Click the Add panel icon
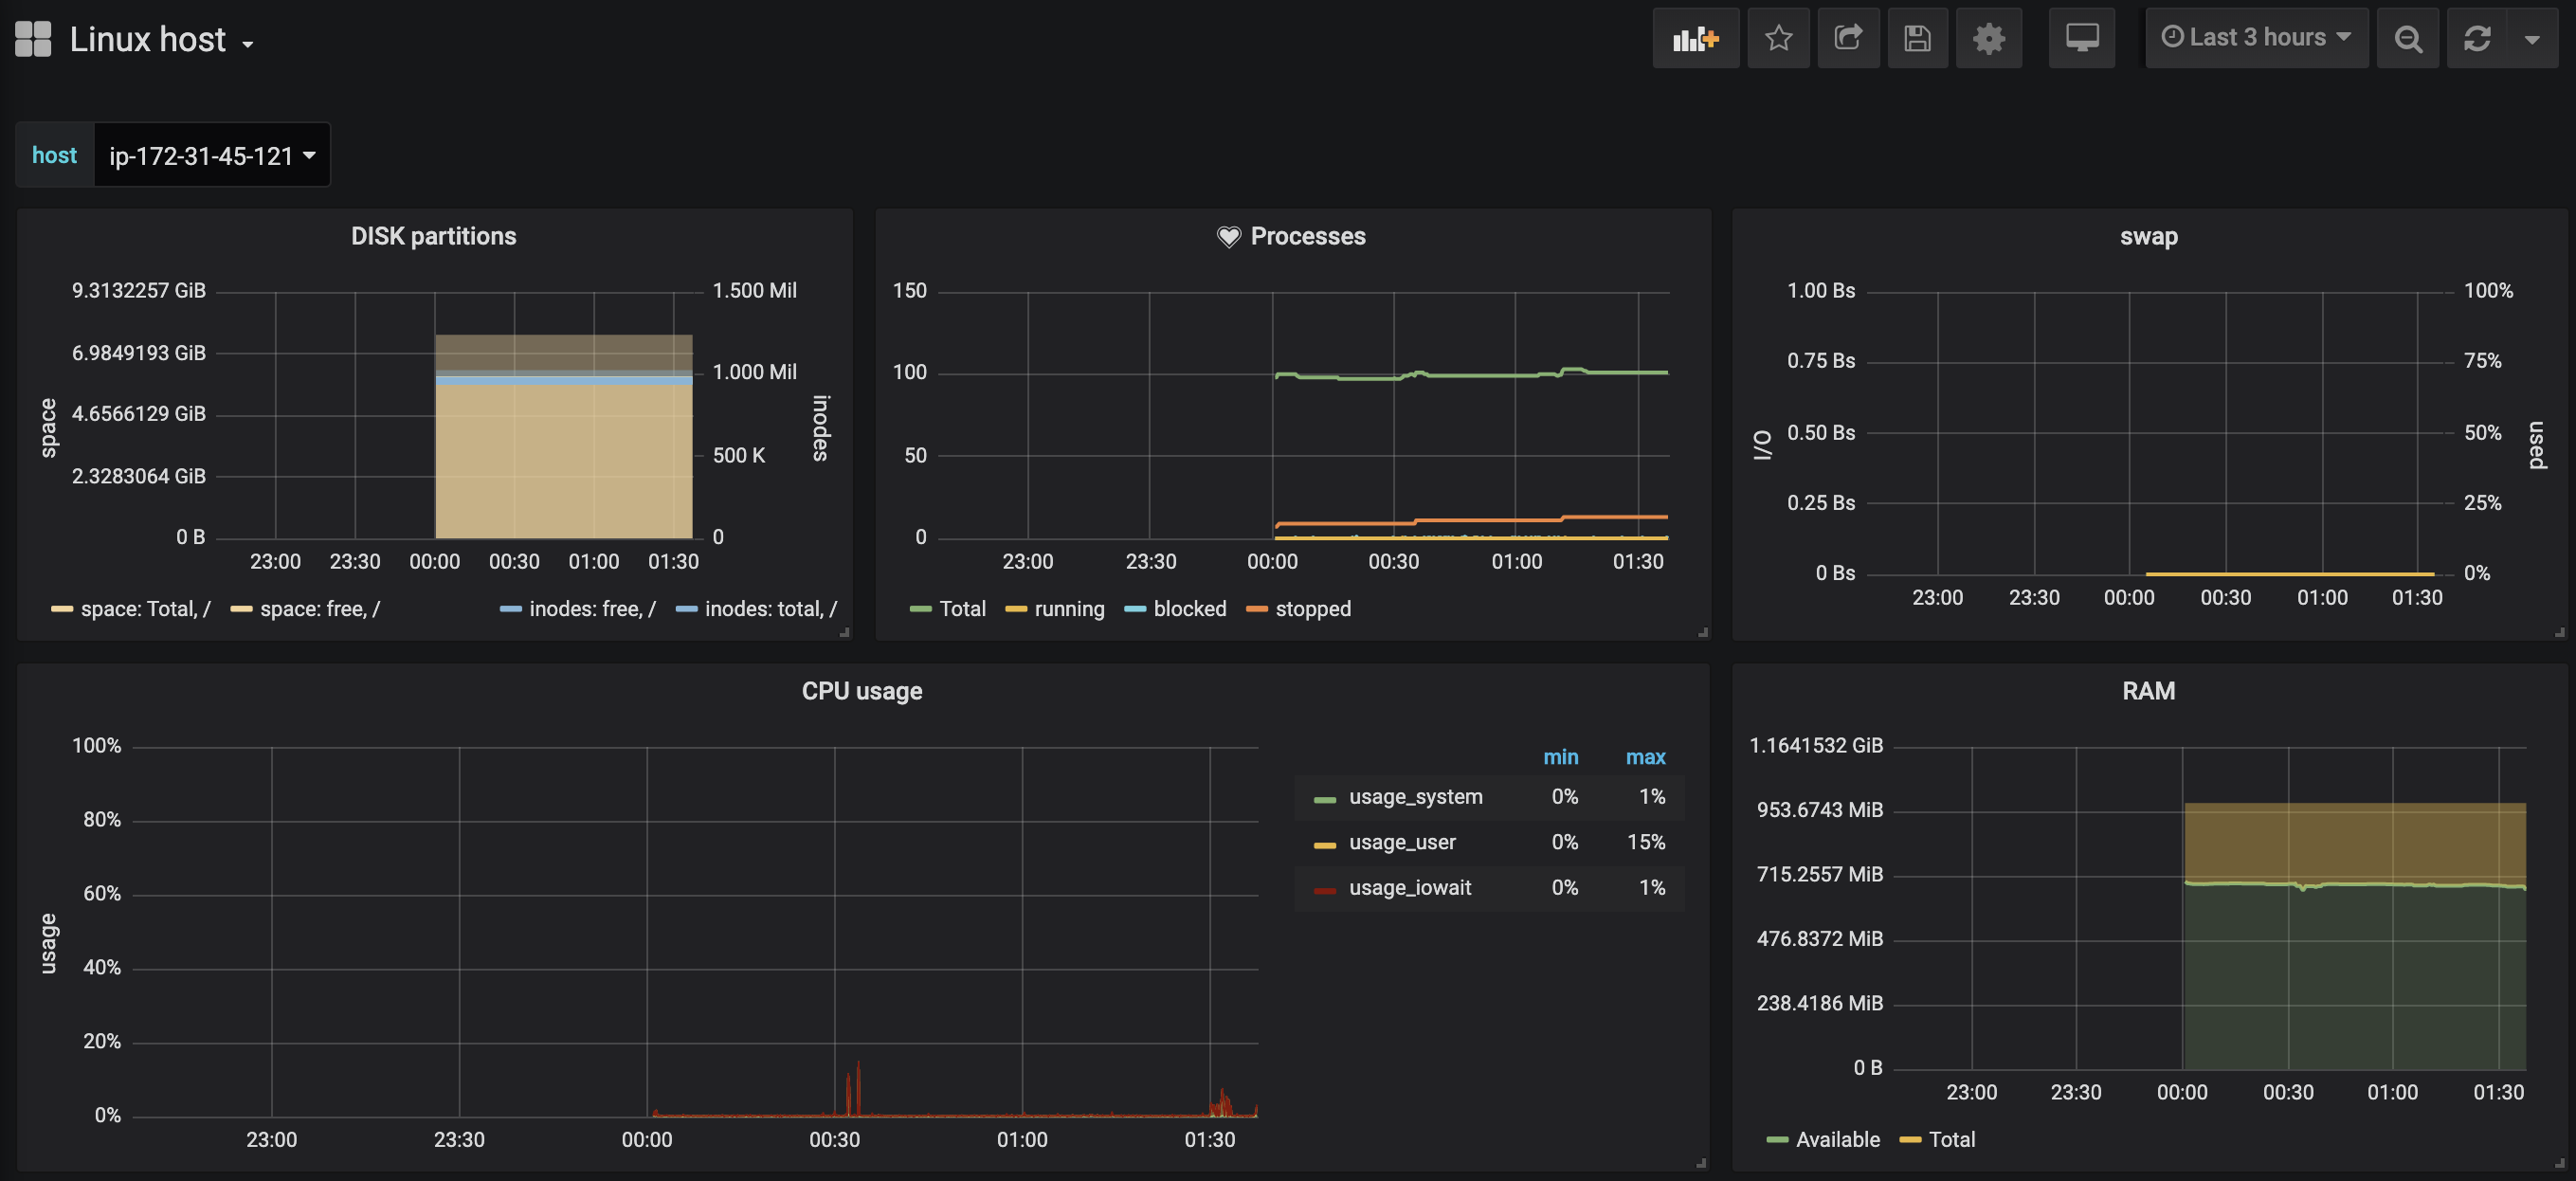The height and width of the screenshot is (1181, 2576). click(1695, 38)
